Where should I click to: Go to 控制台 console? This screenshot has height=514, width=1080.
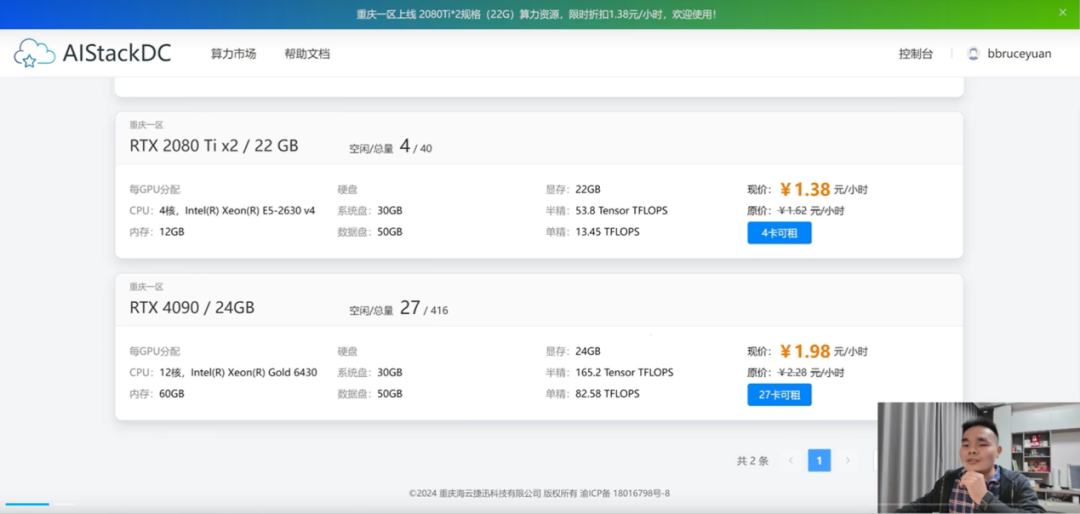(x=916, y=54)
